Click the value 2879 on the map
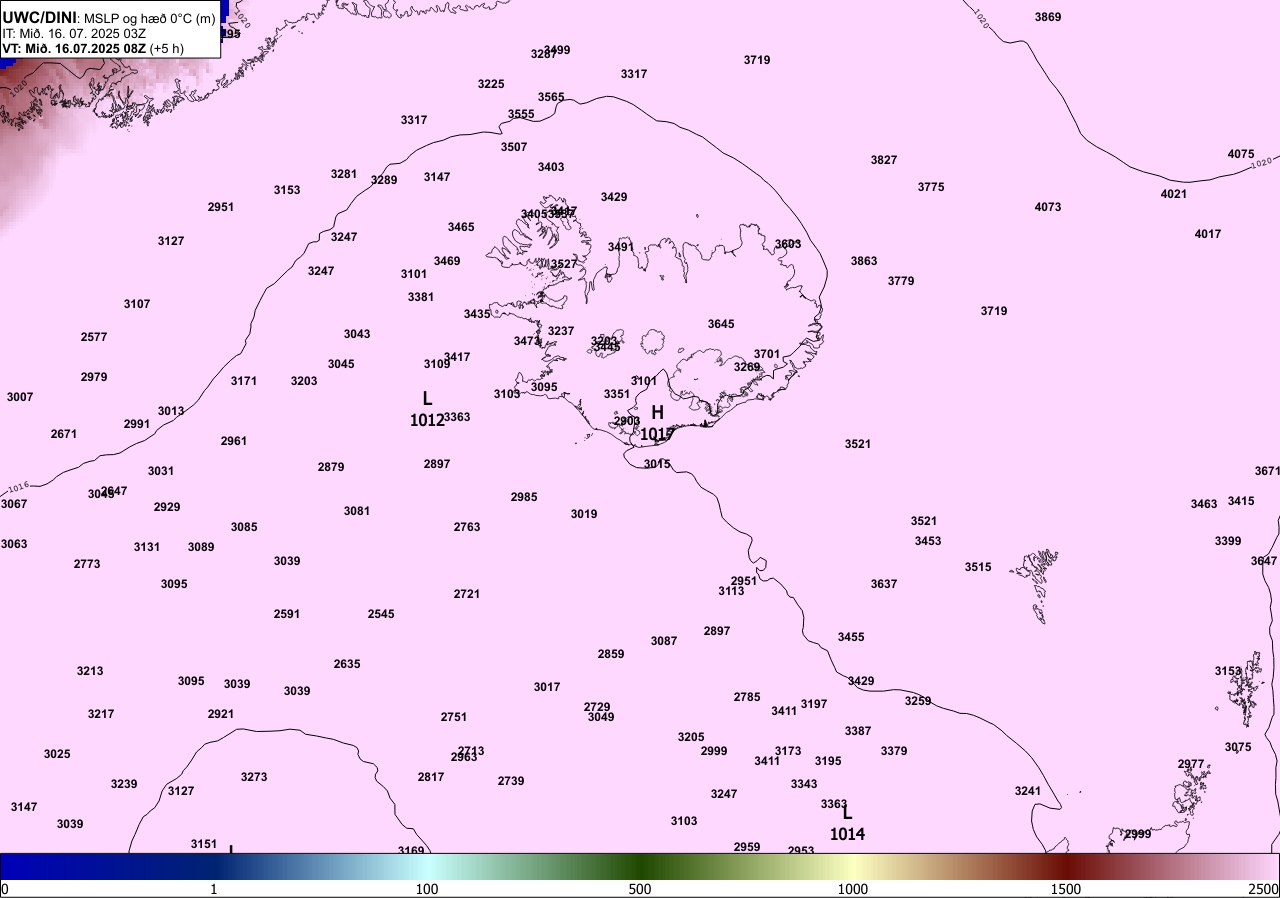 (x=331, y=467)
